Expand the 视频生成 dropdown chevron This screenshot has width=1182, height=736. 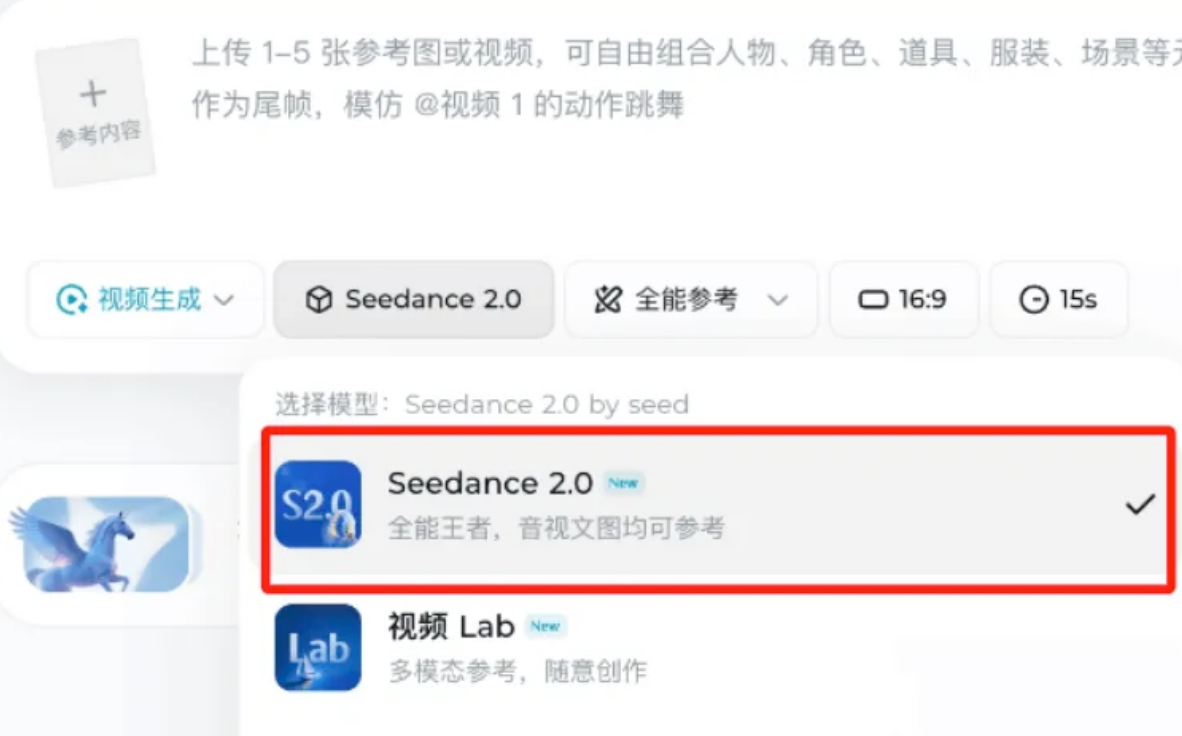[225, 300]
